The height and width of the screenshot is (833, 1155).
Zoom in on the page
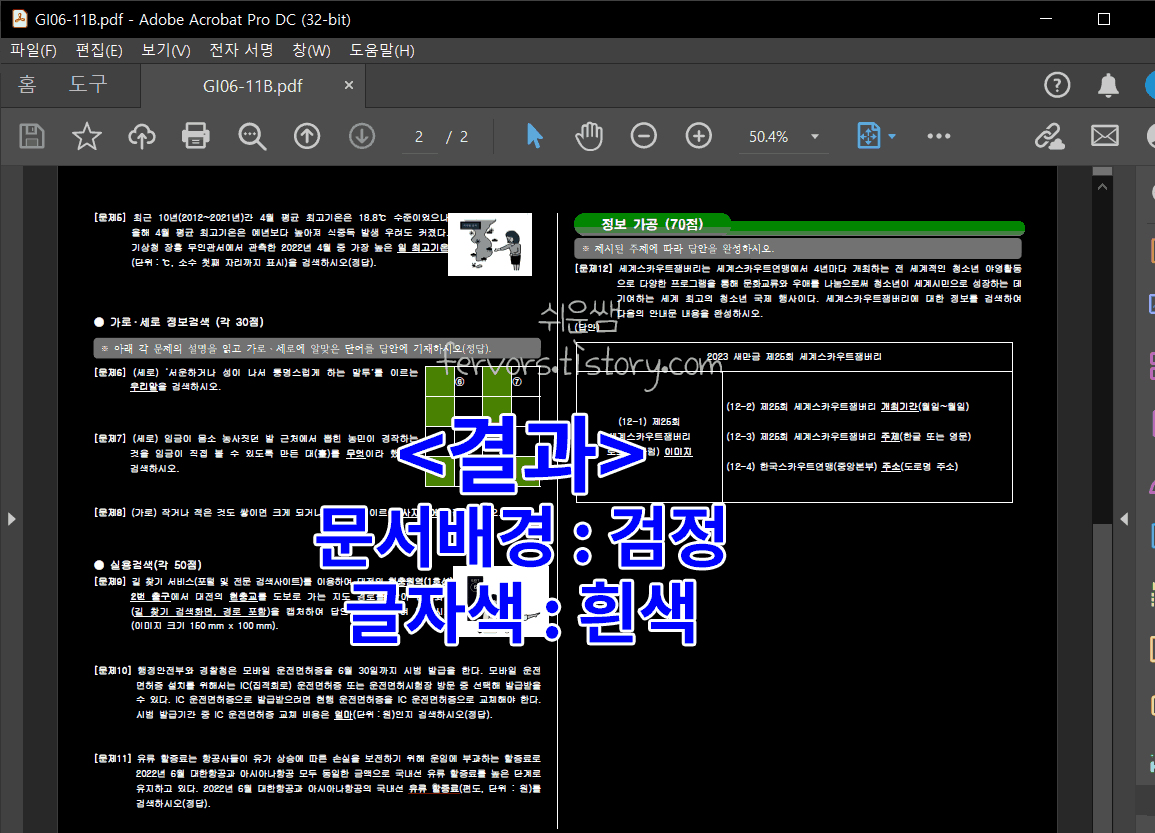(698, 136)
